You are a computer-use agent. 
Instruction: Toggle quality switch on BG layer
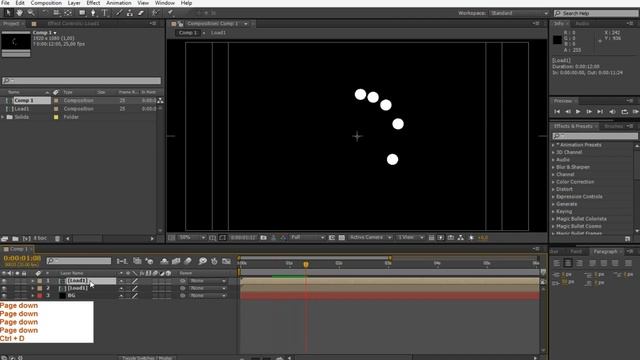pyautogui.click(x=135, y=296)
